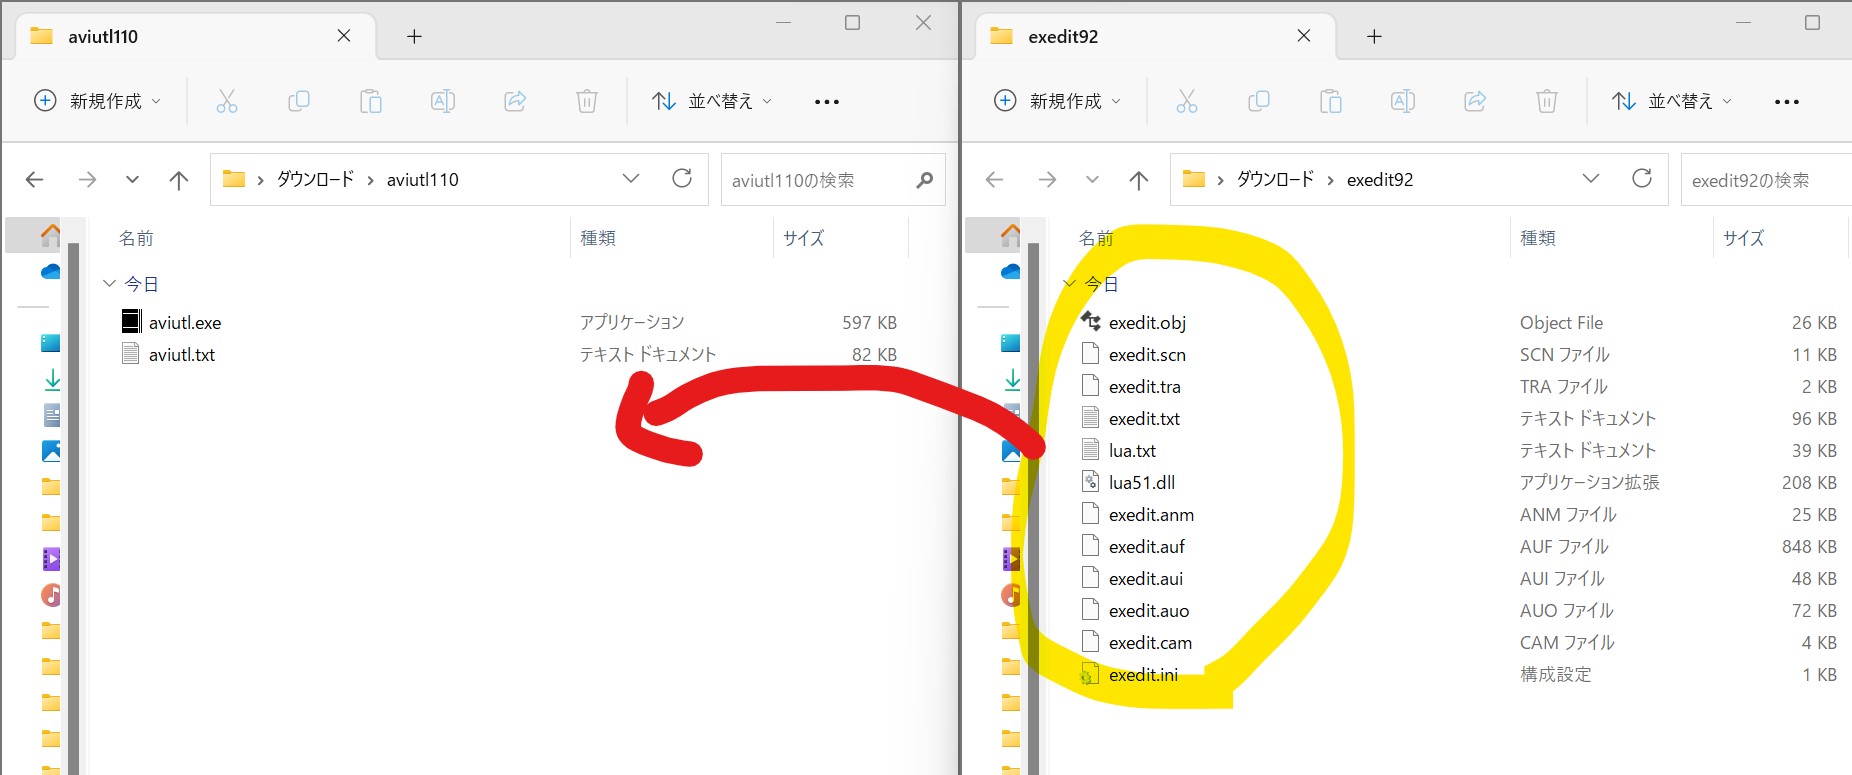The height and width of the screenshot is (775, 1852).
Task: Select exedit.txt file
Action: (x=1144, y=418)
